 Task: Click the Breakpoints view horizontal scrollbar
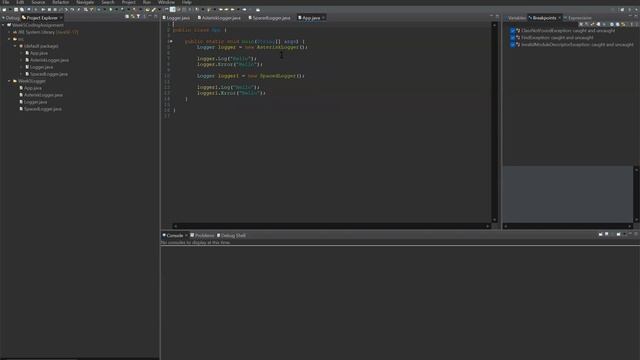[568, 226]
